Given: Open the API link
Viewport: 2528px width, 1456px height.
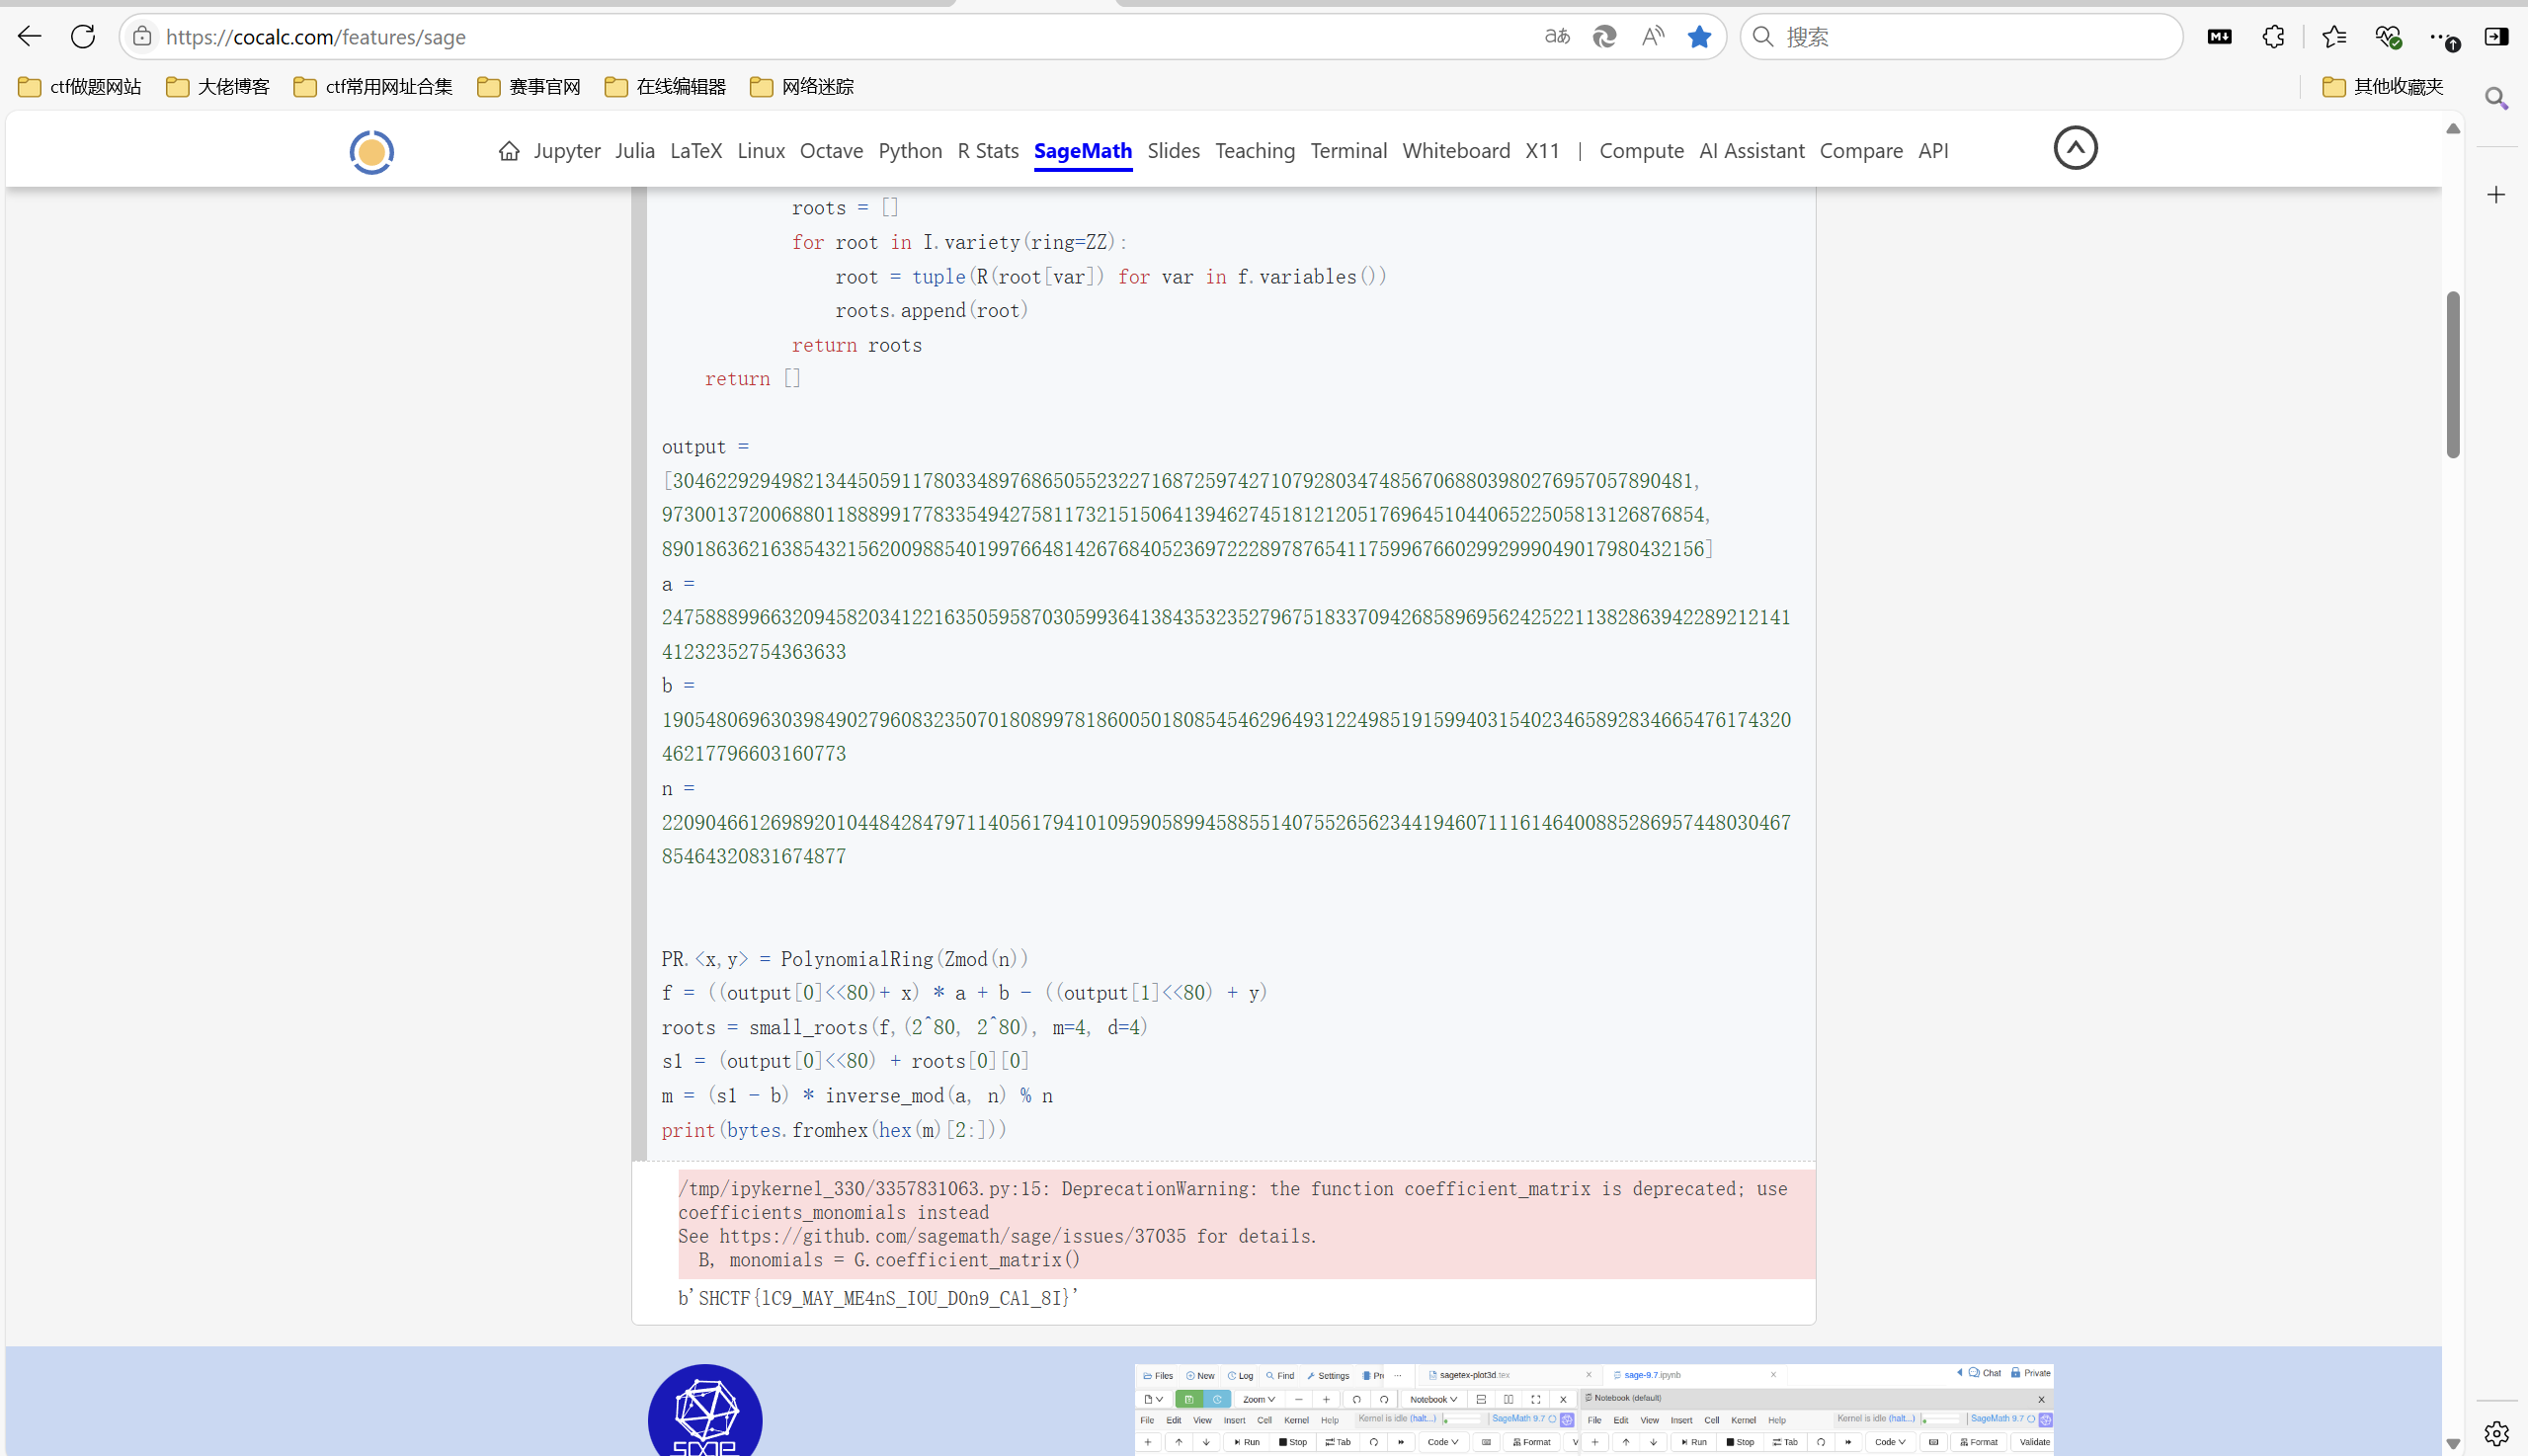Looking at the screenshot, I should pos(1933,151).
